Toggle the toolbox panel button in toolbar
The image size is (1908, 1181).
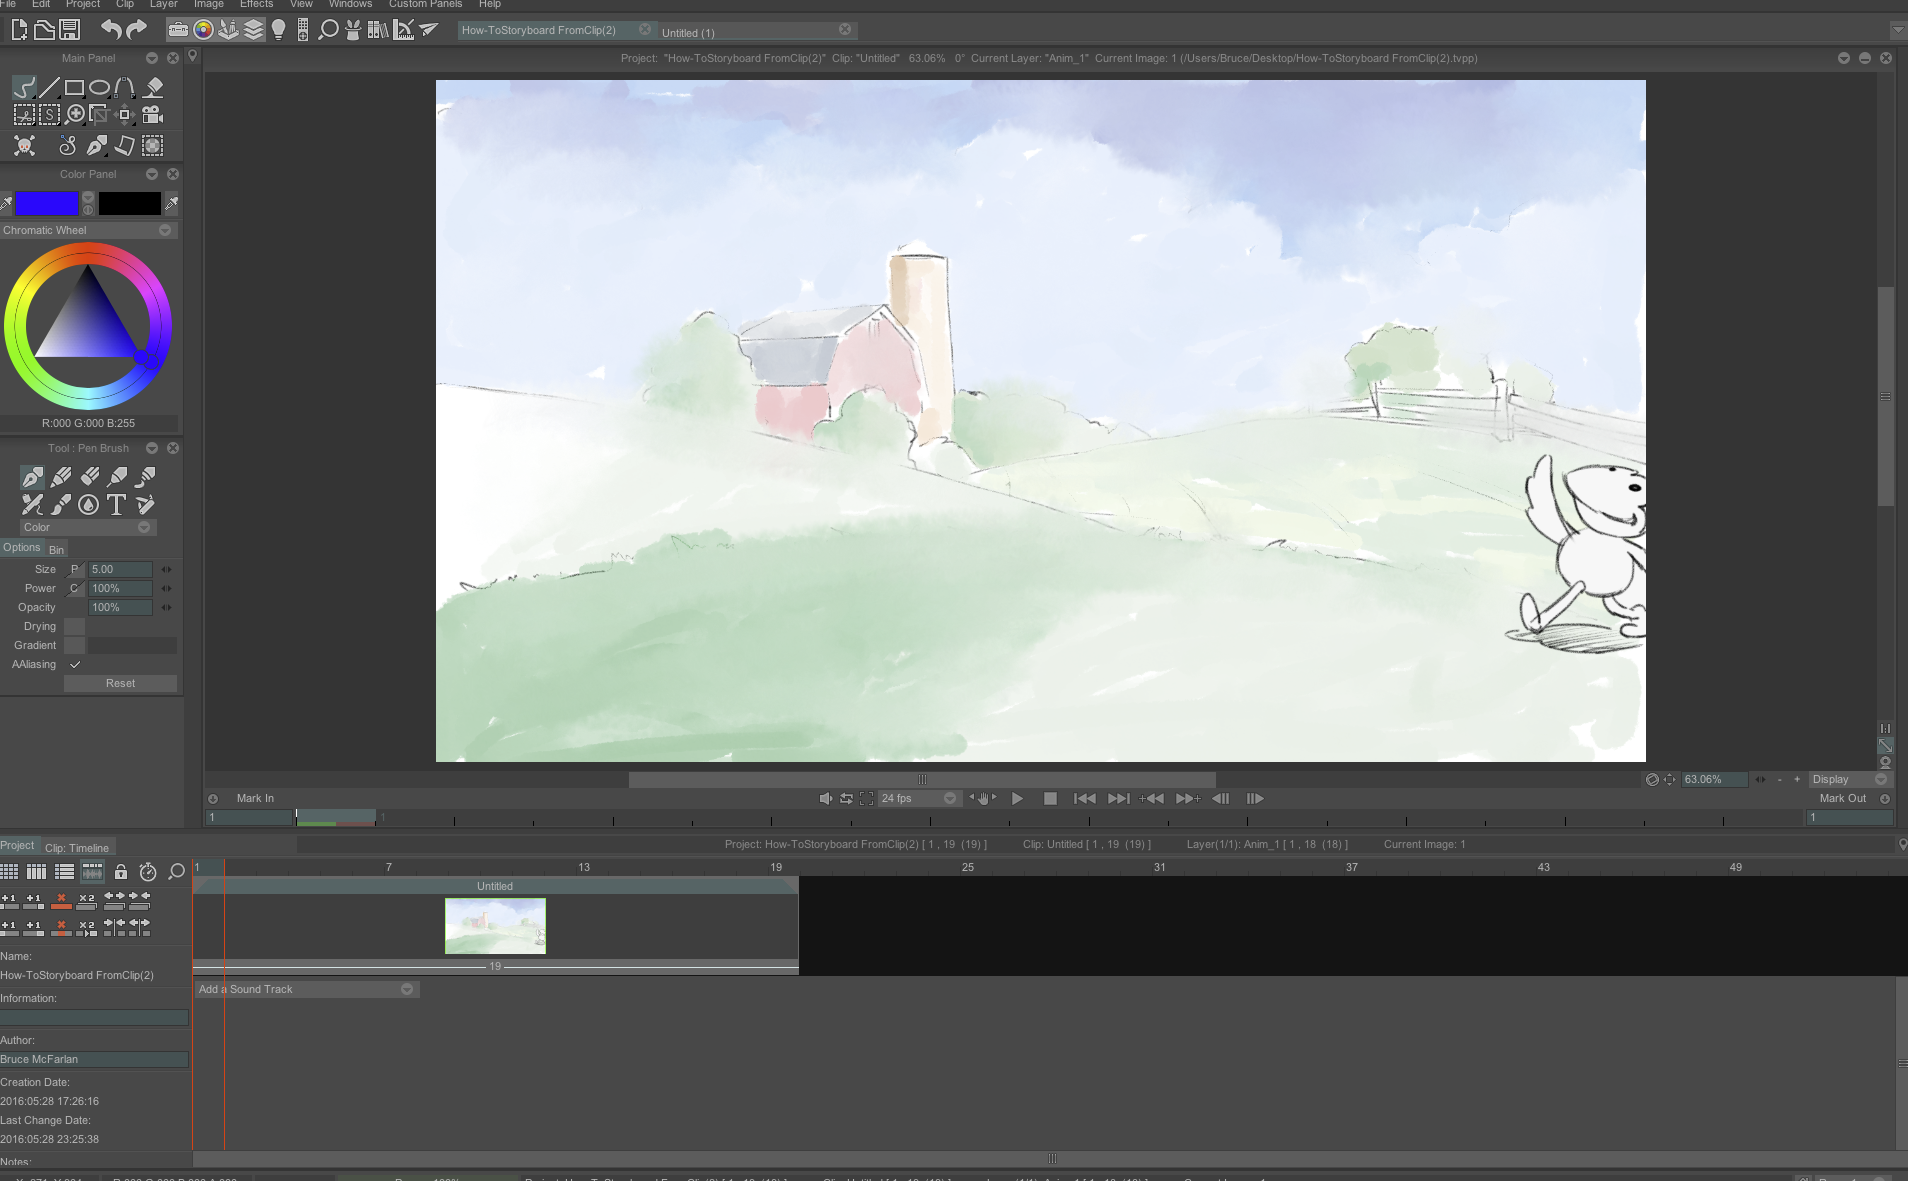click(178, 30)
